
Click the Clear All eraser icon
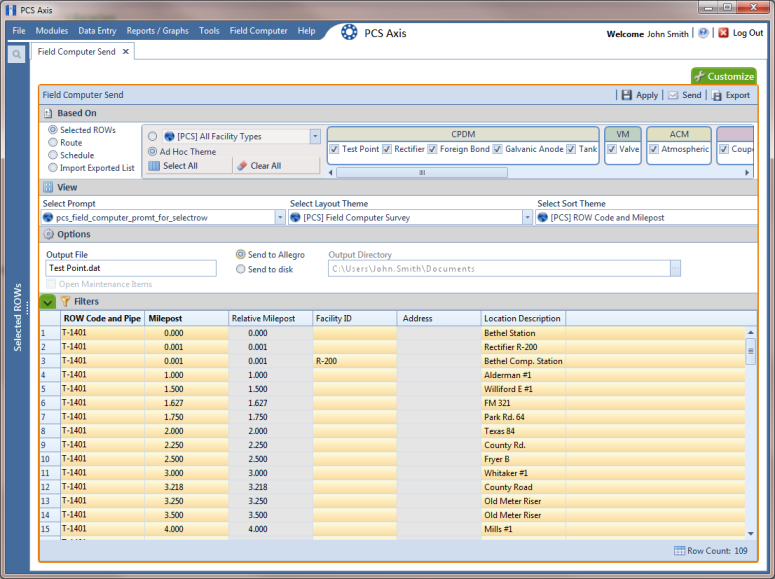242,166
